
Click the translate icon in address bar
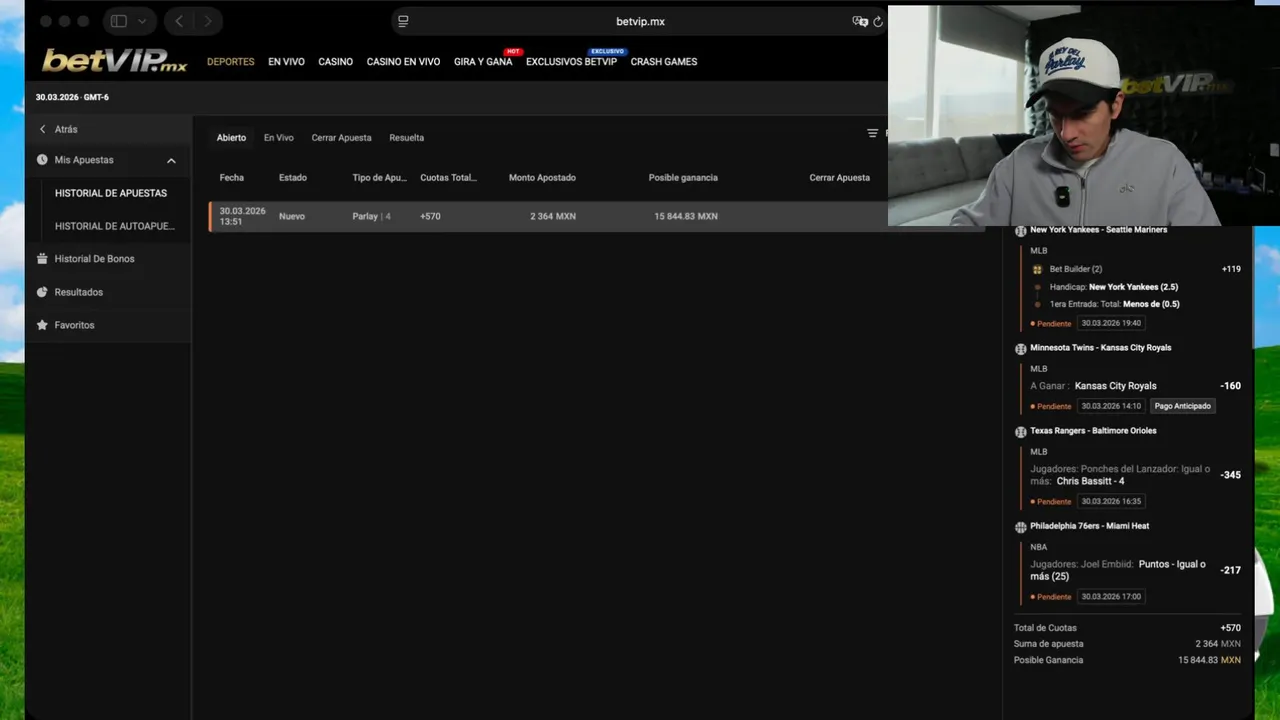(x=859, y=21)
